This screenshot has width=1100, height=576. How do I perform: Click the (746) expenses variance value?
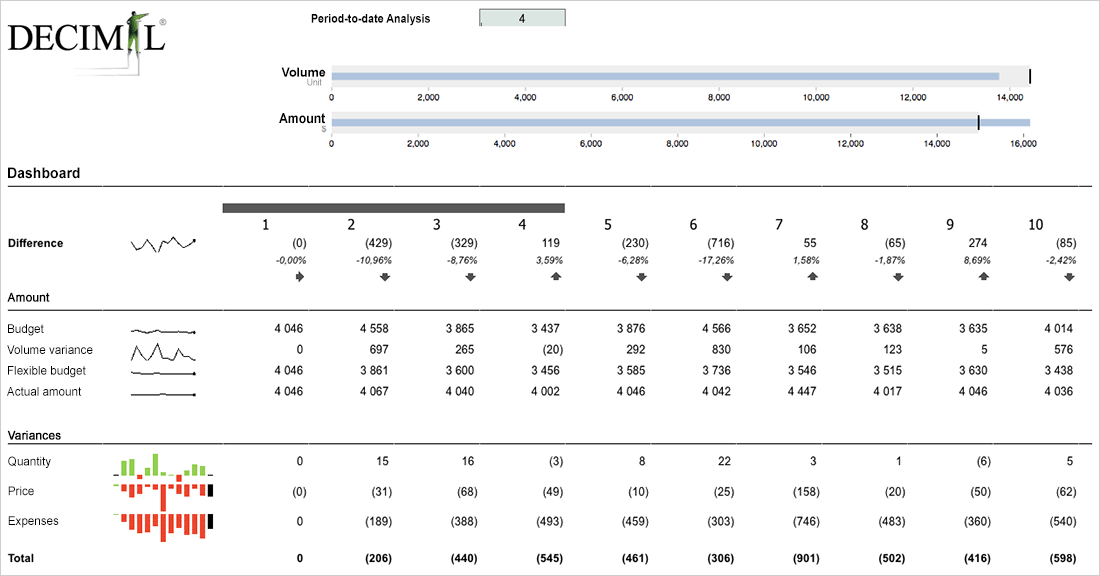(x=806, y=521)
